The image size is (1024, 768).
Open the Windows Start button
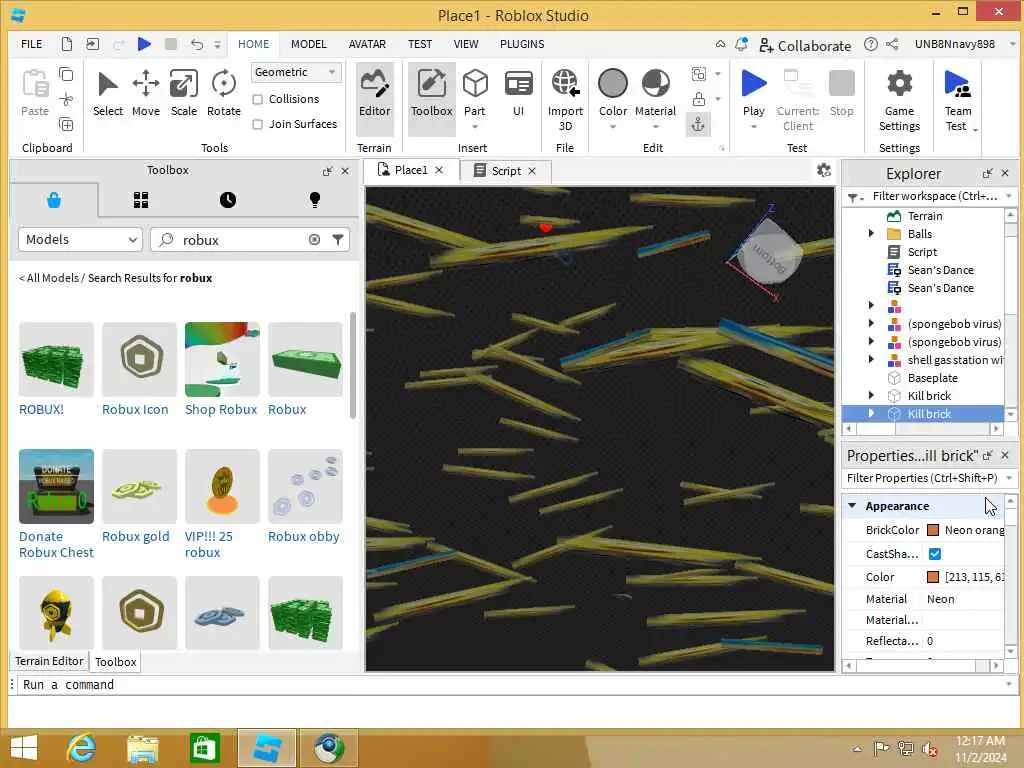pos(24,748)
